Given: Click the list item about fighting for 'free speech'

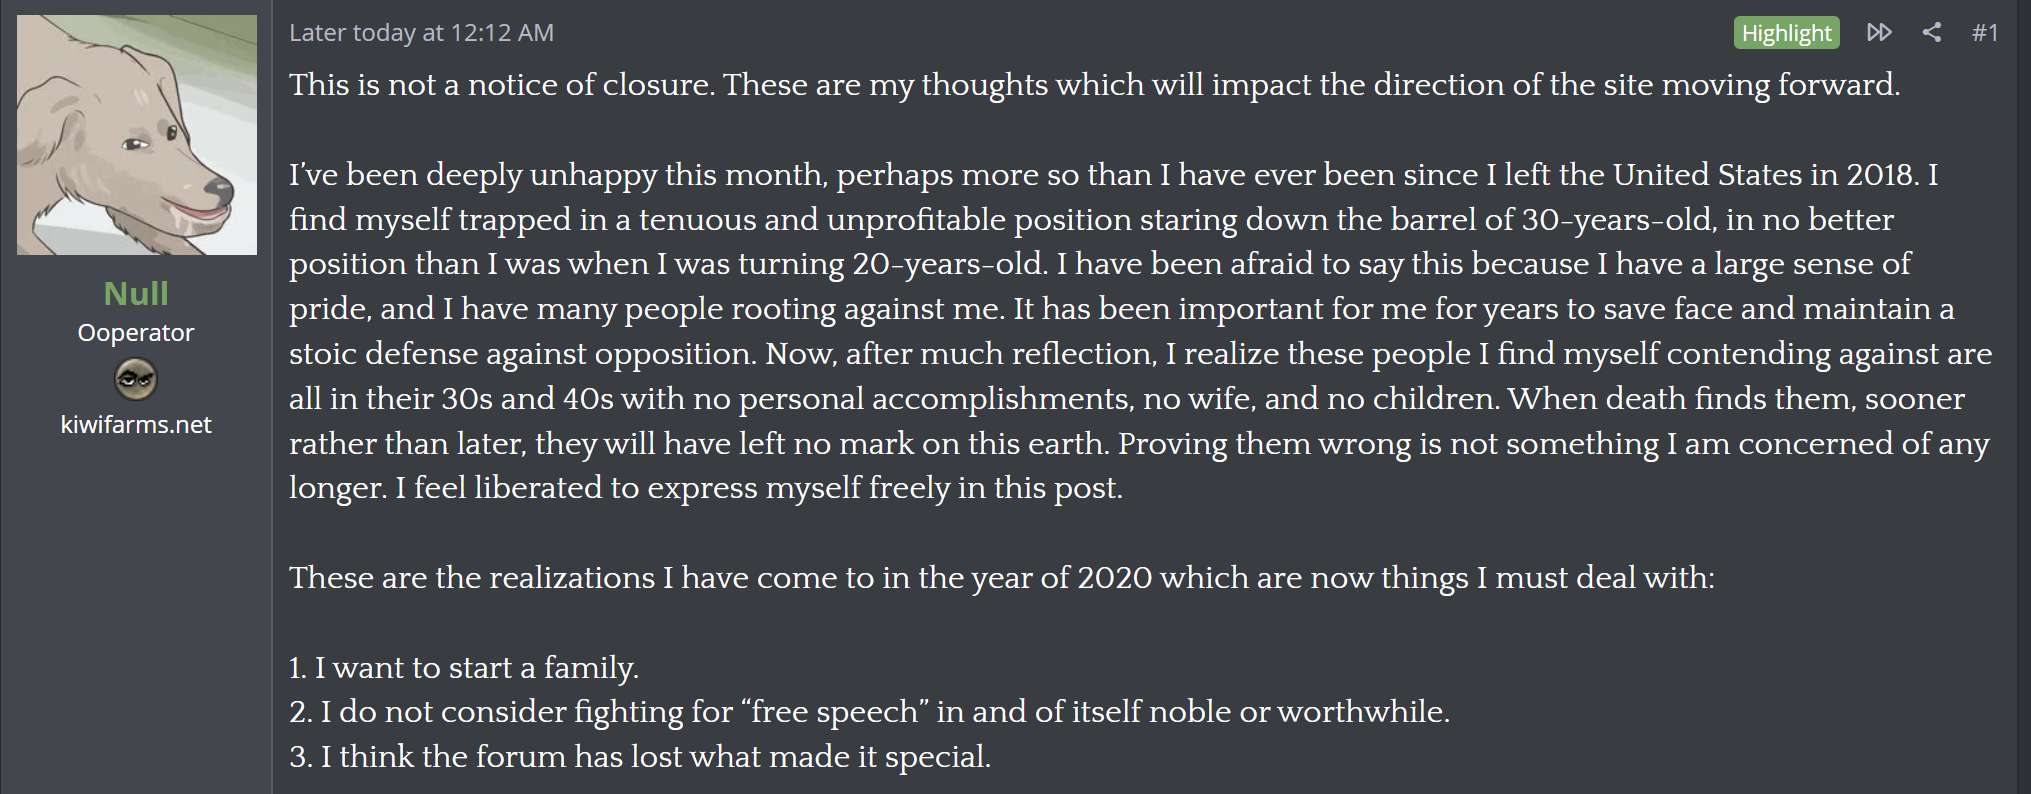Looking at the screenshot, I should 869,711.
